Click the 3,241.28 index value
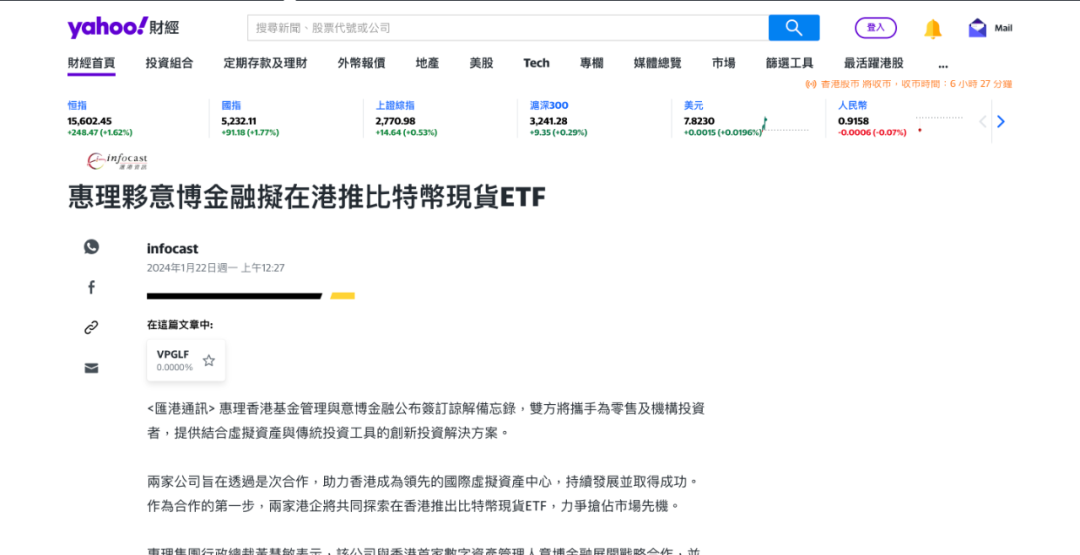The height and width of the screenshot is (555, 1080). click(x=548, y=121)
